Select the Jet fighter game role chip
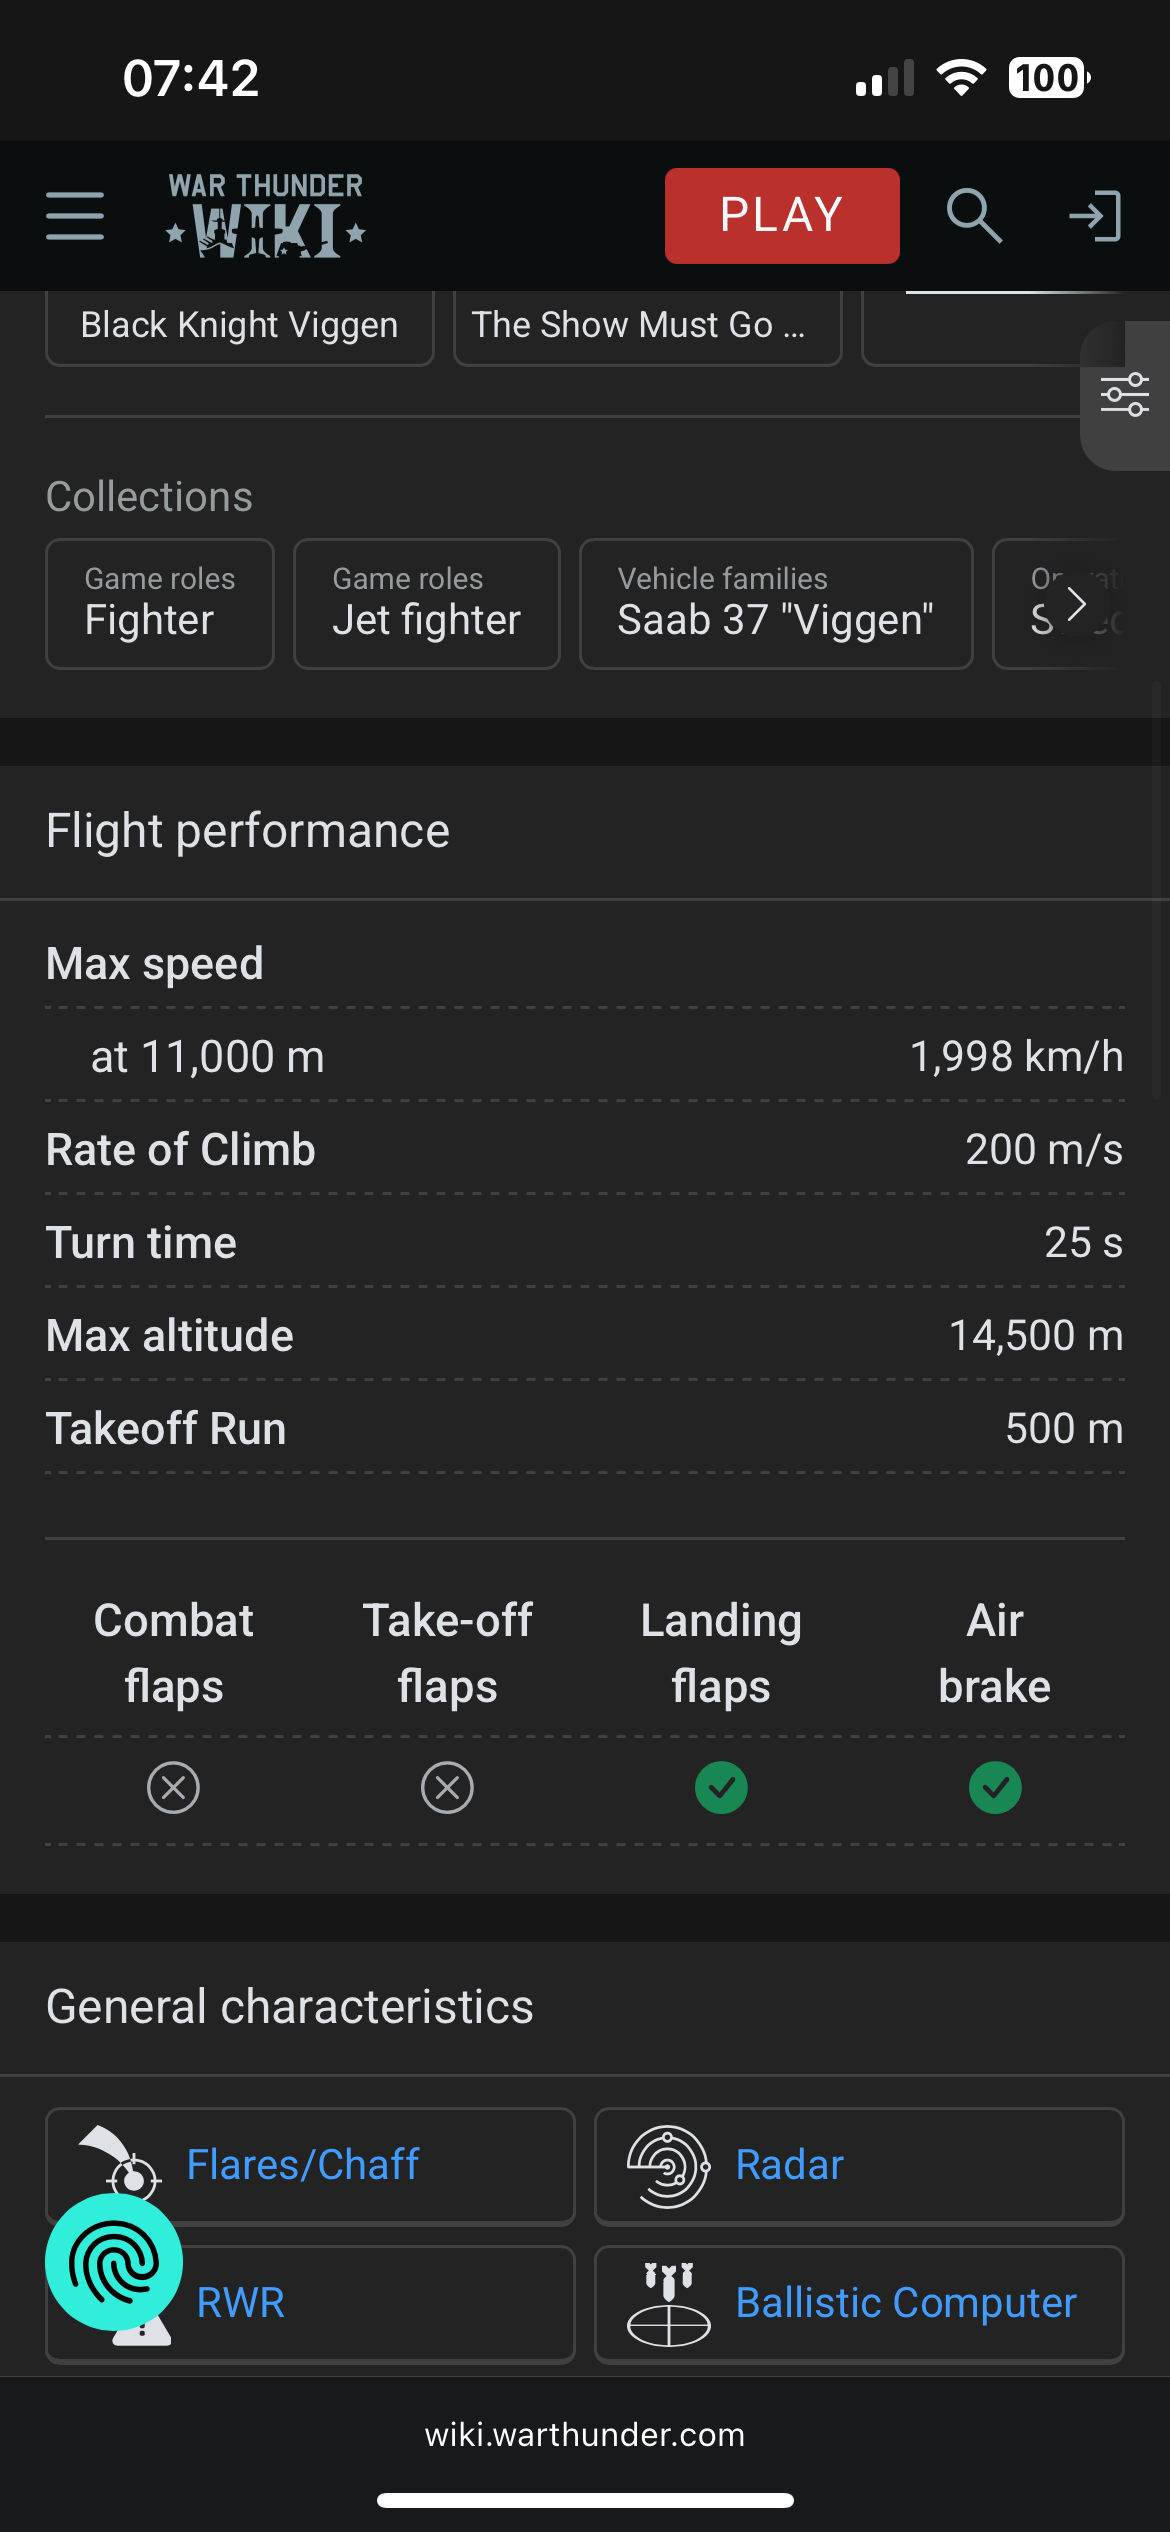 pyautogui.click(x=427, y=604)
